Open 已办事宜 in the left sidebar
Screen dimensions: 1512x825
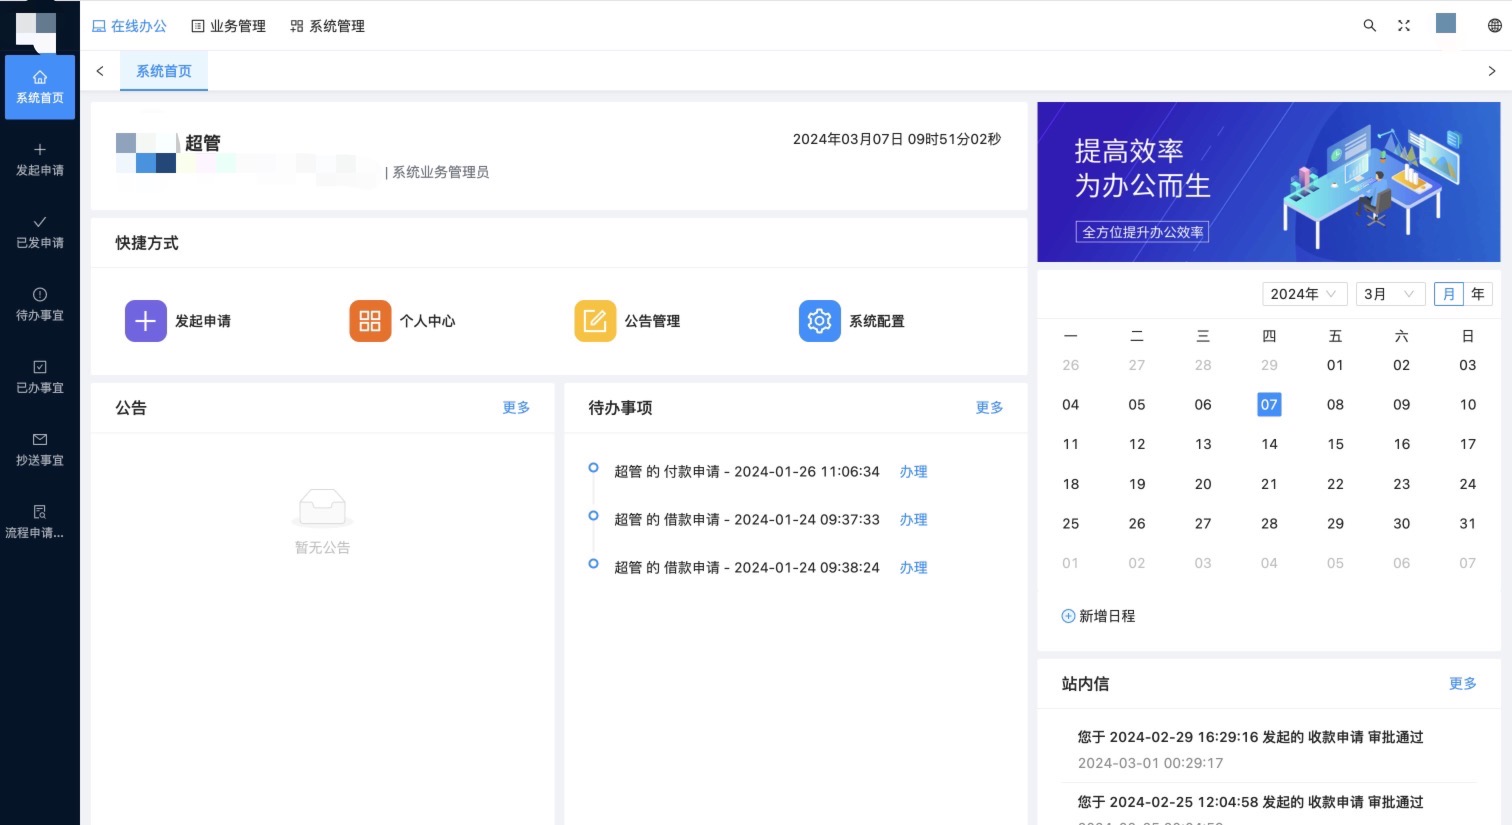click(x=40, y=377)
